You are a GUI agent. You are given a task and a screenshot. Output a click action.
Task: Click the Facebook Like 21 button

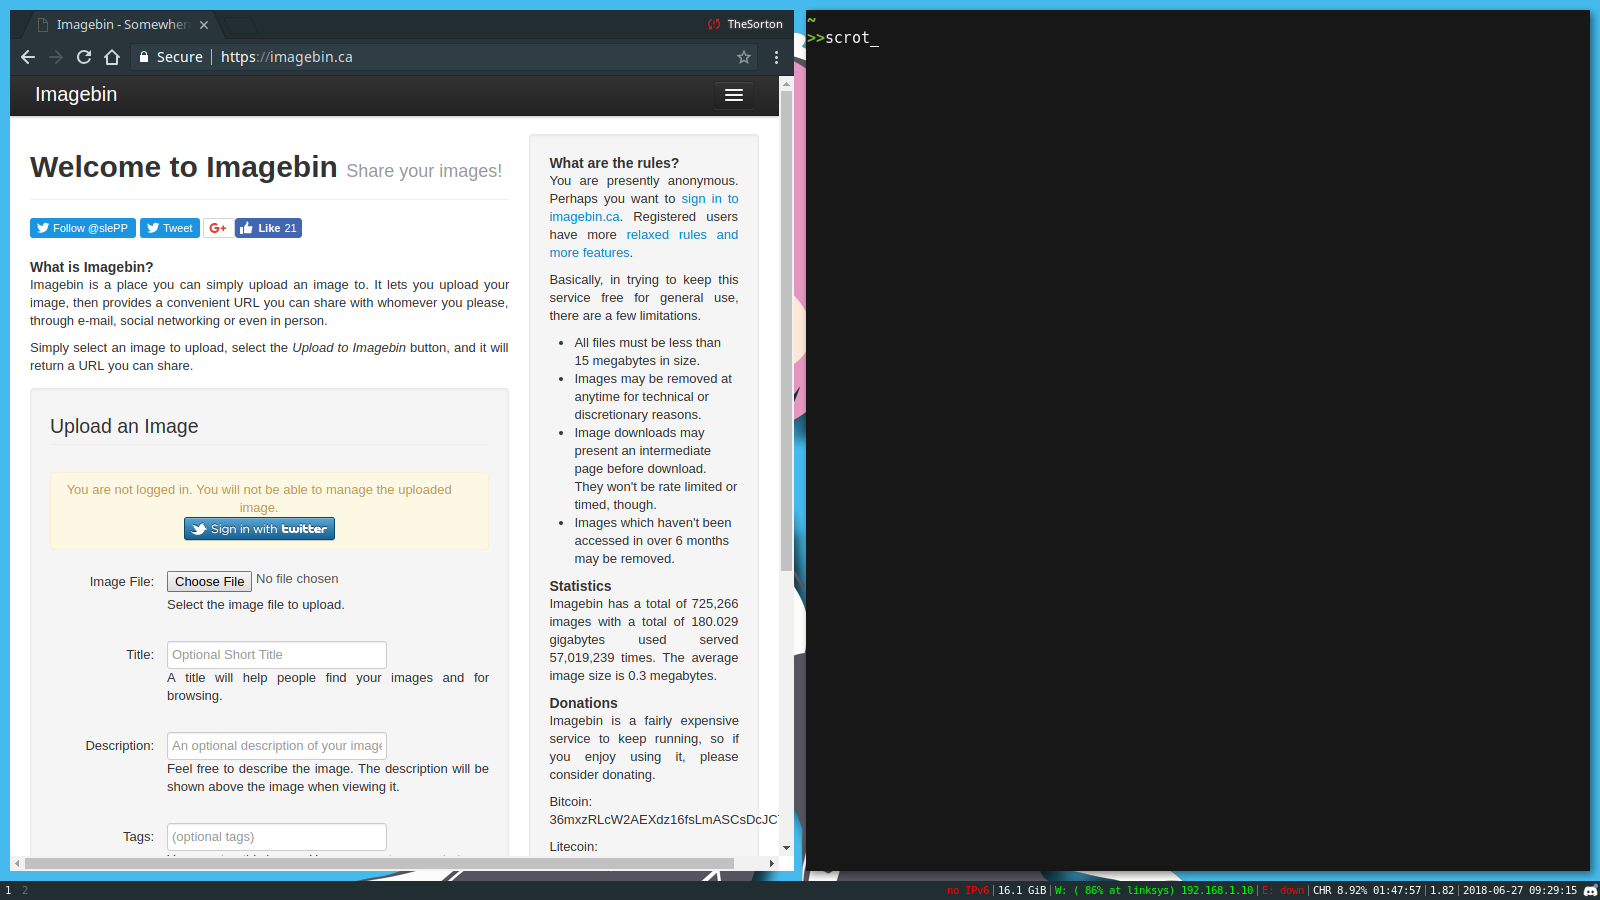click(x=268, y=228)
